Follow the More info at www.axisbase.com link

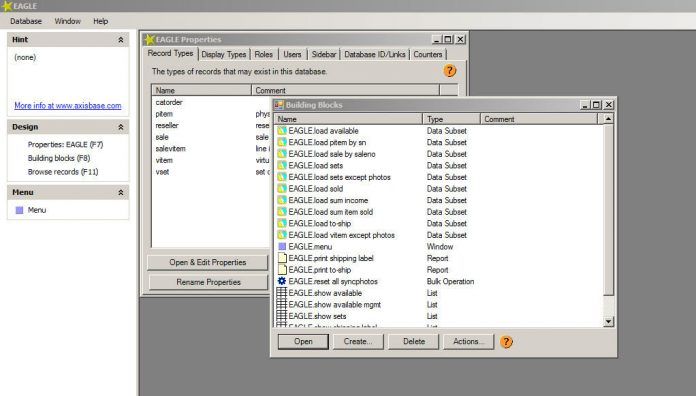[x=67, y=106]
